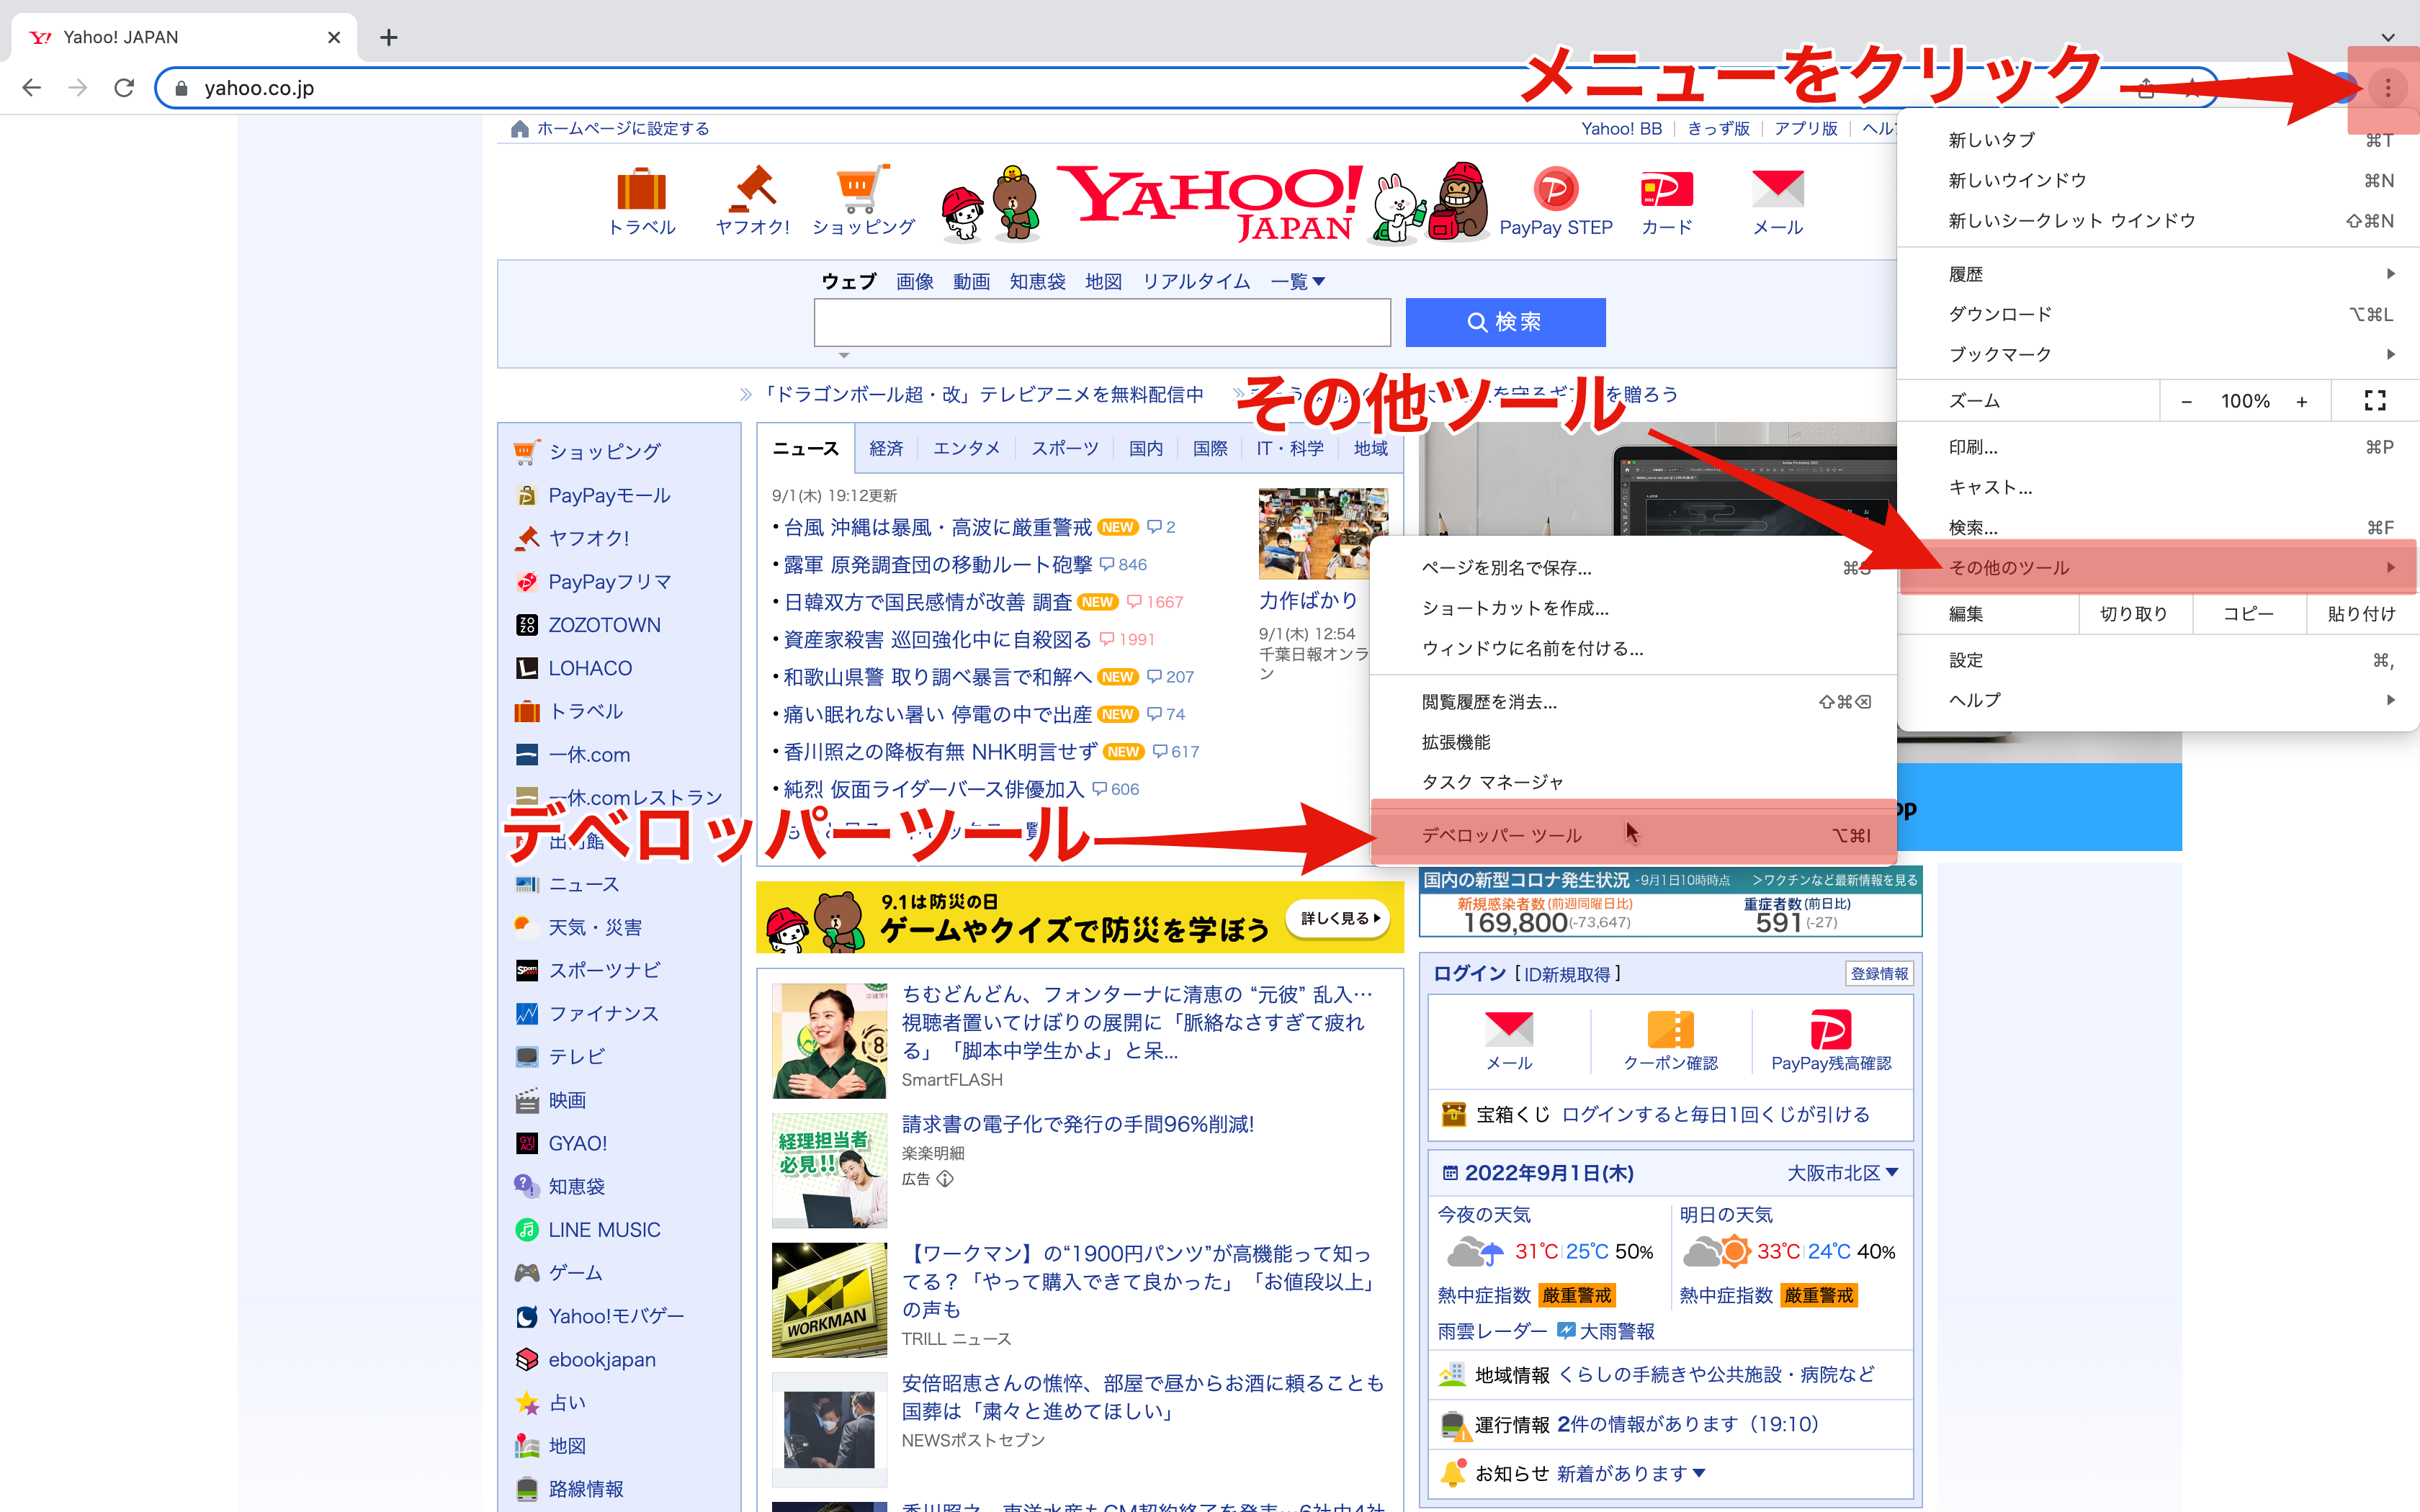Click the 登録情報 button
2420x1512 pixels.
[x=1878, y=973]
